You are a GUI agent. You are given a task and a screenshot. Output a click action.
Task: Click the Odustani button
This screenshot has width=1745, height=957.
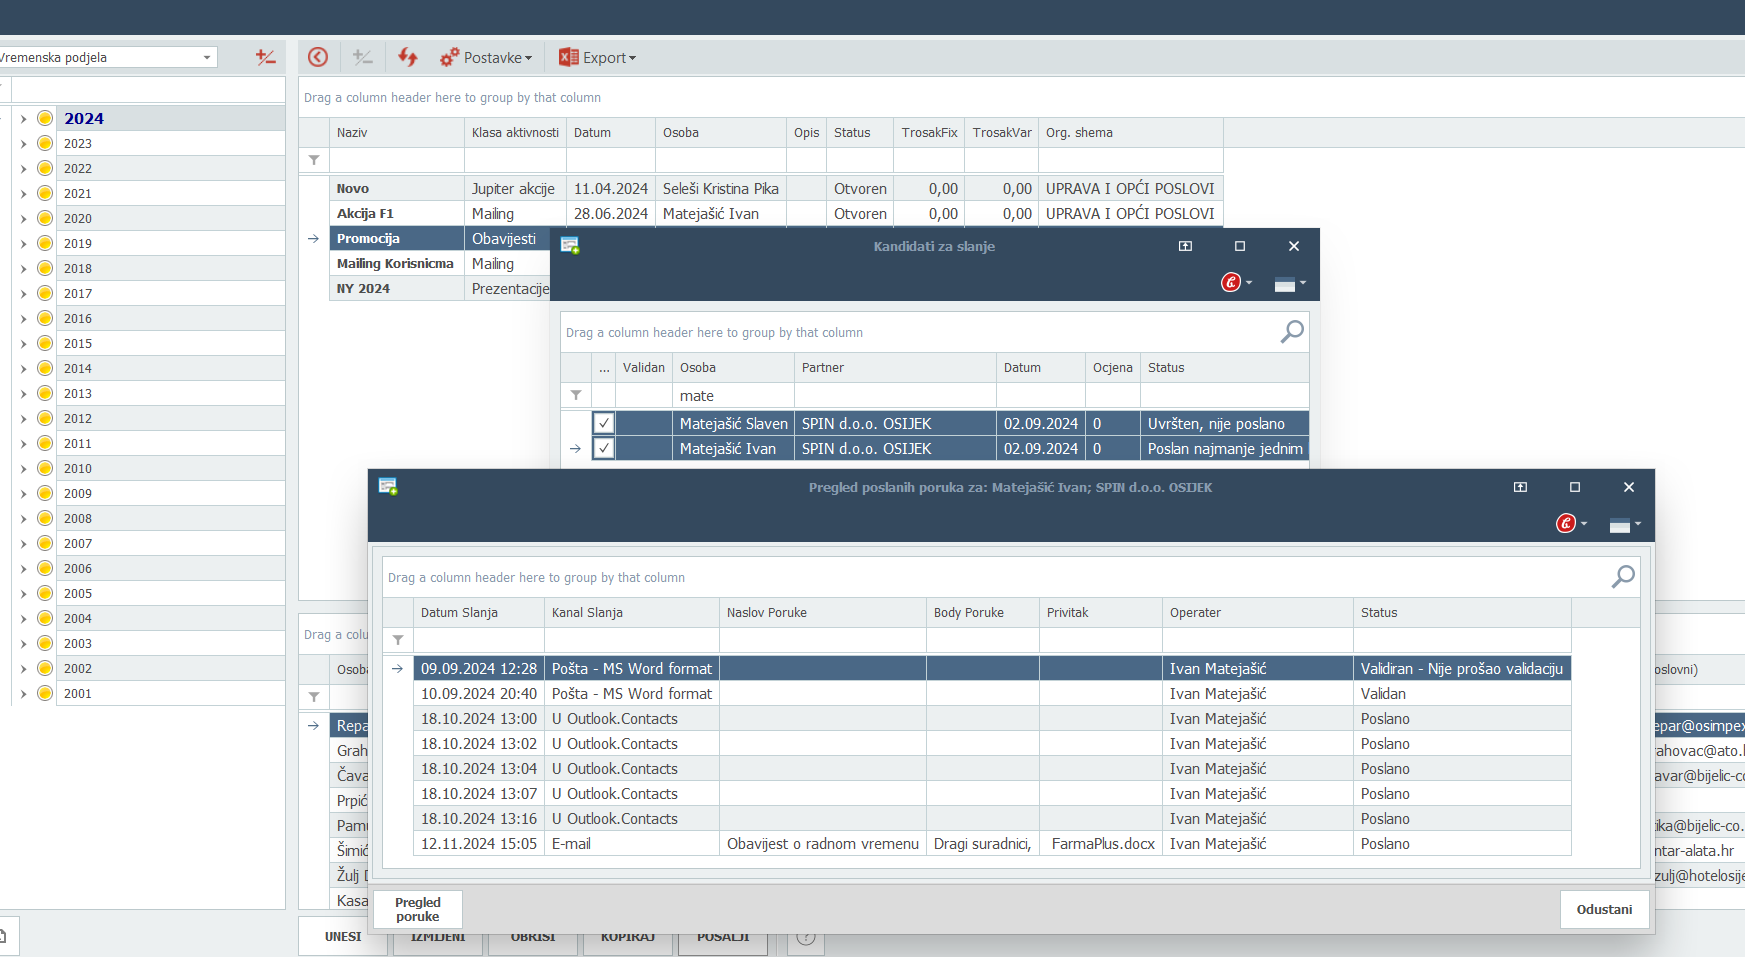click(x=1604, y=909)
